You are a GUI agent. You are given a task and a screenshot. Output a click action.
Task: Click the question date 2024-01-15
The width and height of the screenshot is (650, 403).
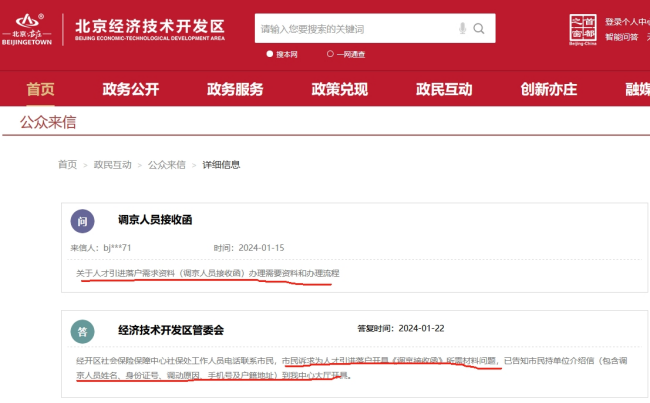coord(262,248)
